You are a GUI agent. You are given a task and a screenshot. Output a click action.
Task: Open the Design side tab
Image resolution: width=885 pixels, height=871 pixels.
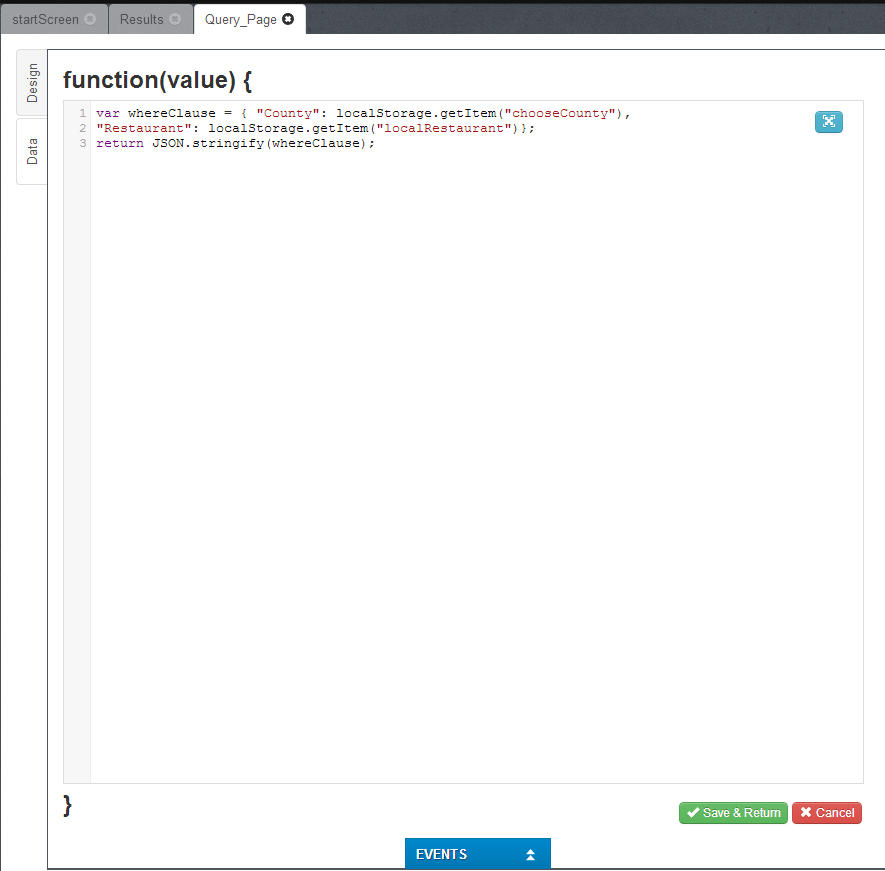point(32,82)
